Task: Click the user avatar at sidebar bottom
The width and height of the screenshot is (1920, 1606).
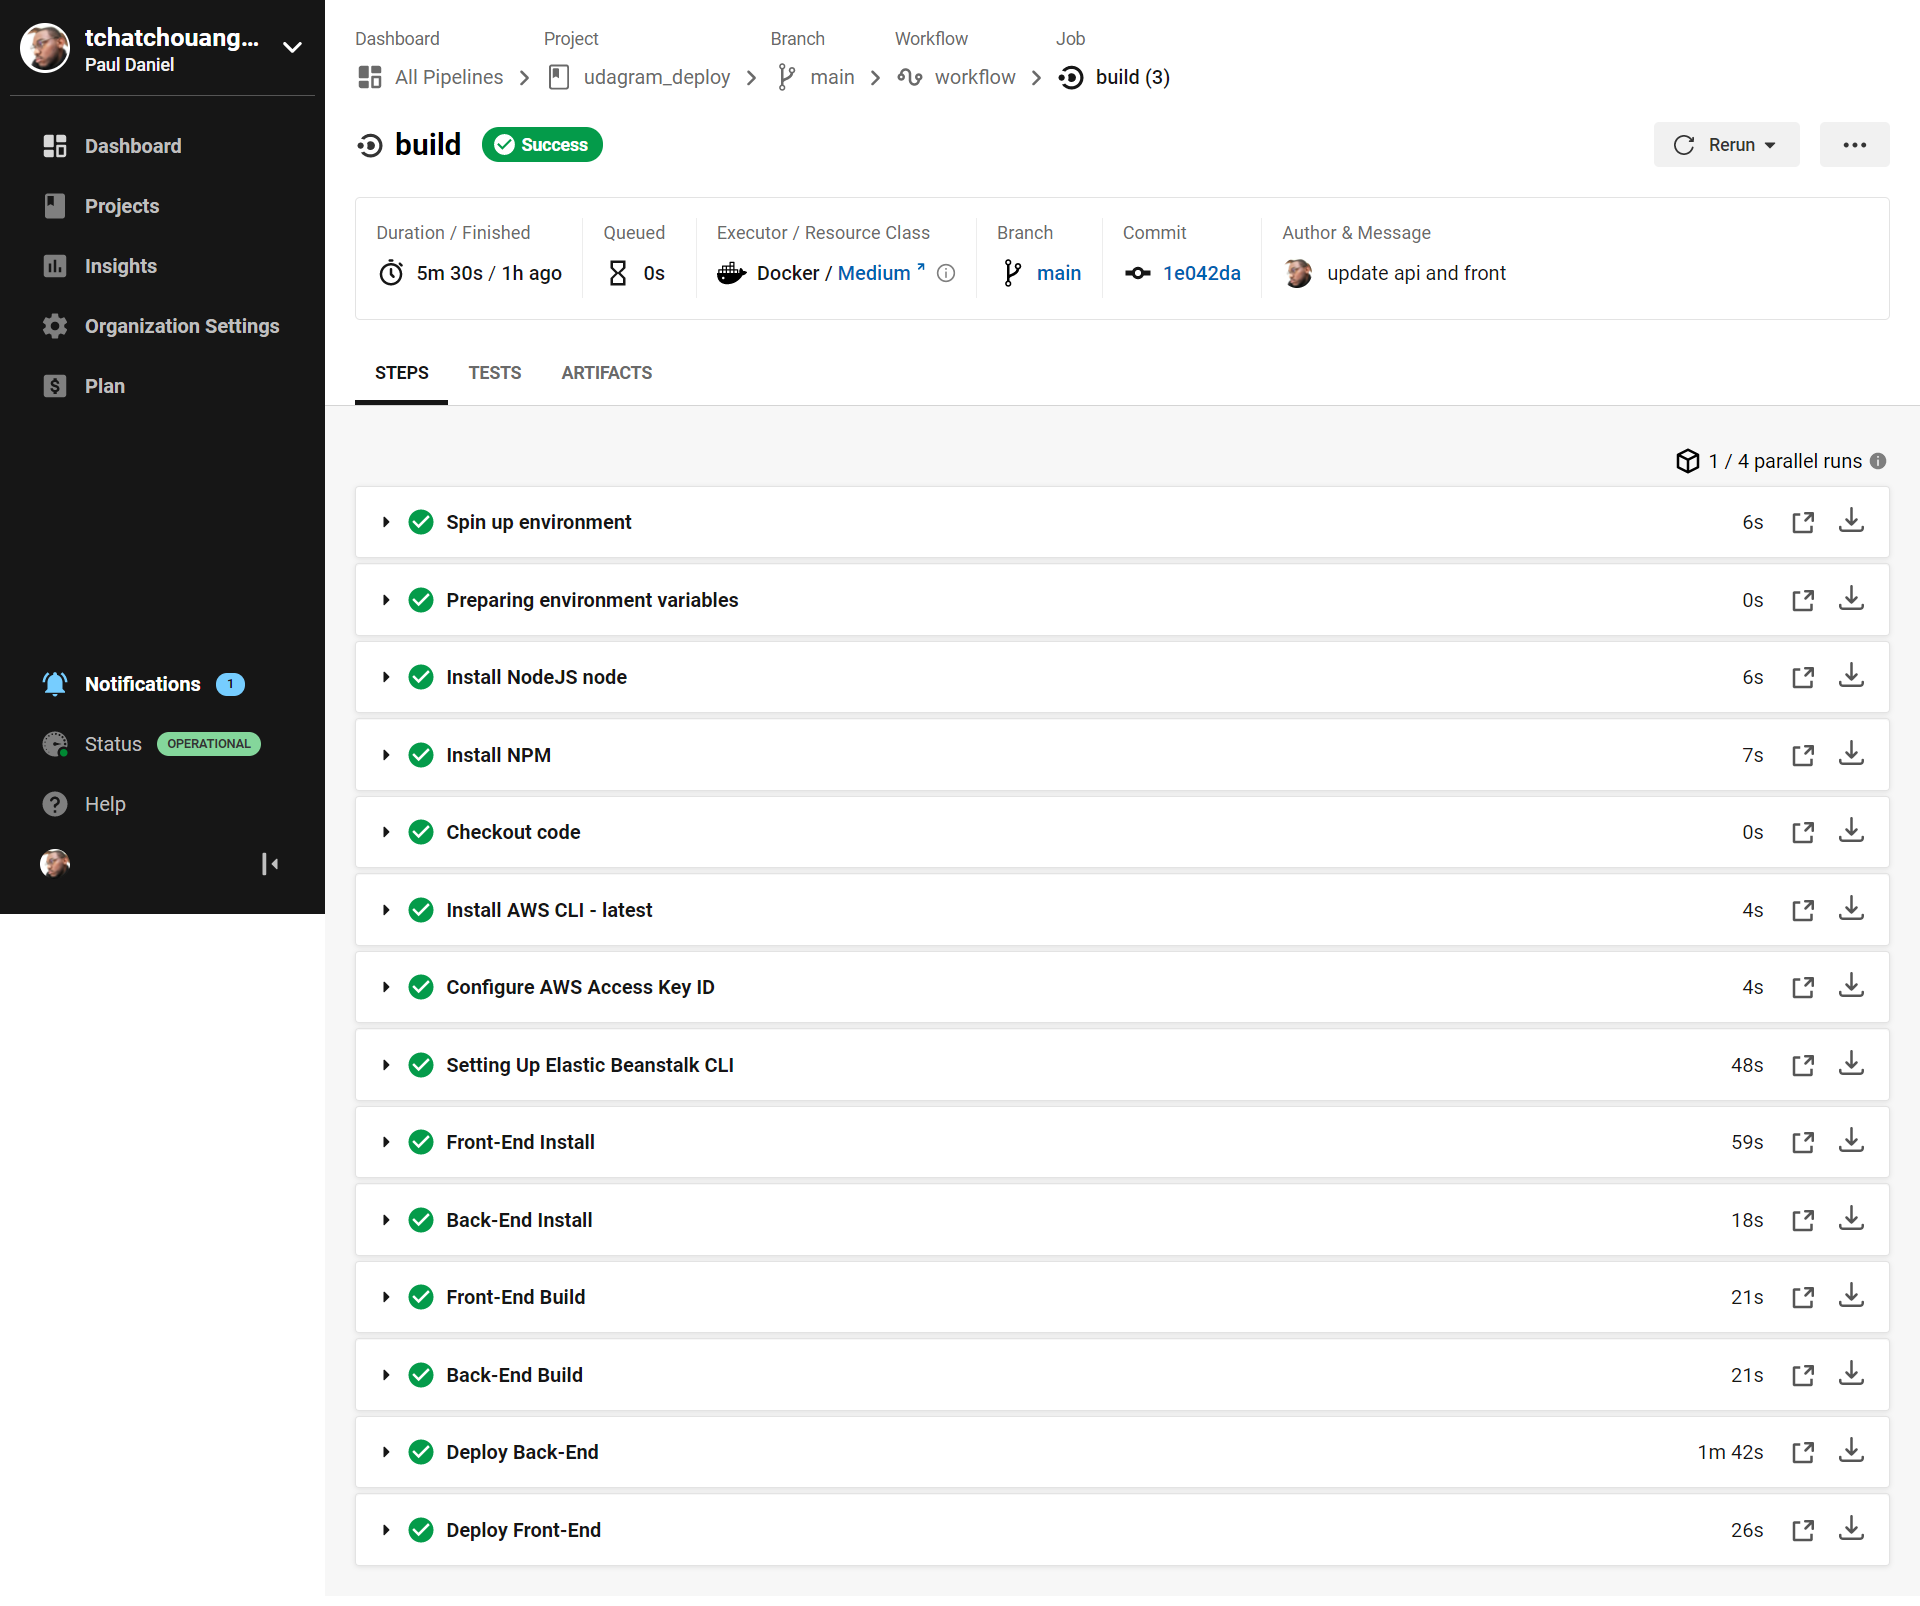Action: 55,864
